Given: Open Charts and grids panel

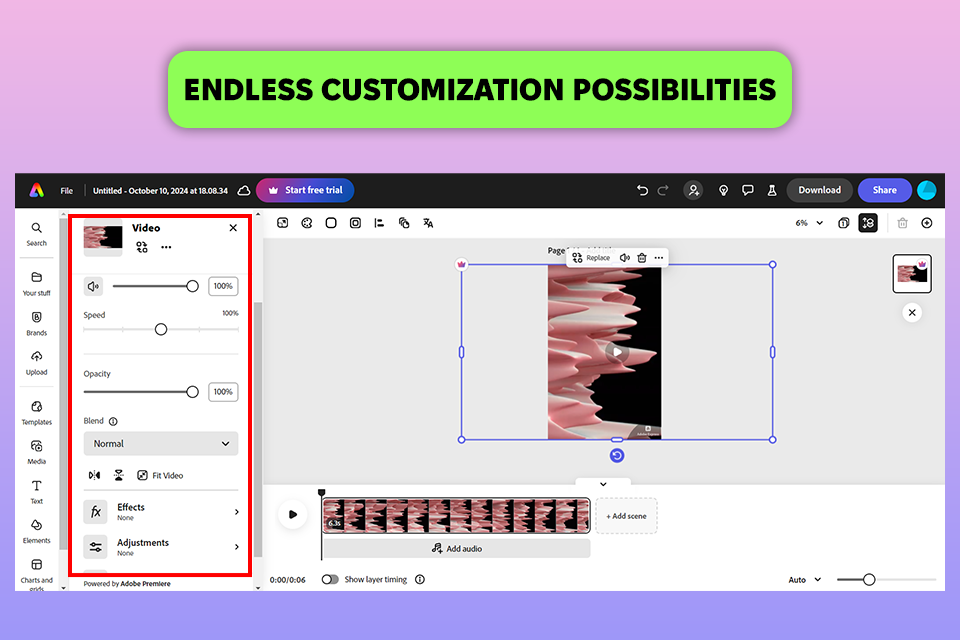Looking at the screenshot, I should click(37, 574).
